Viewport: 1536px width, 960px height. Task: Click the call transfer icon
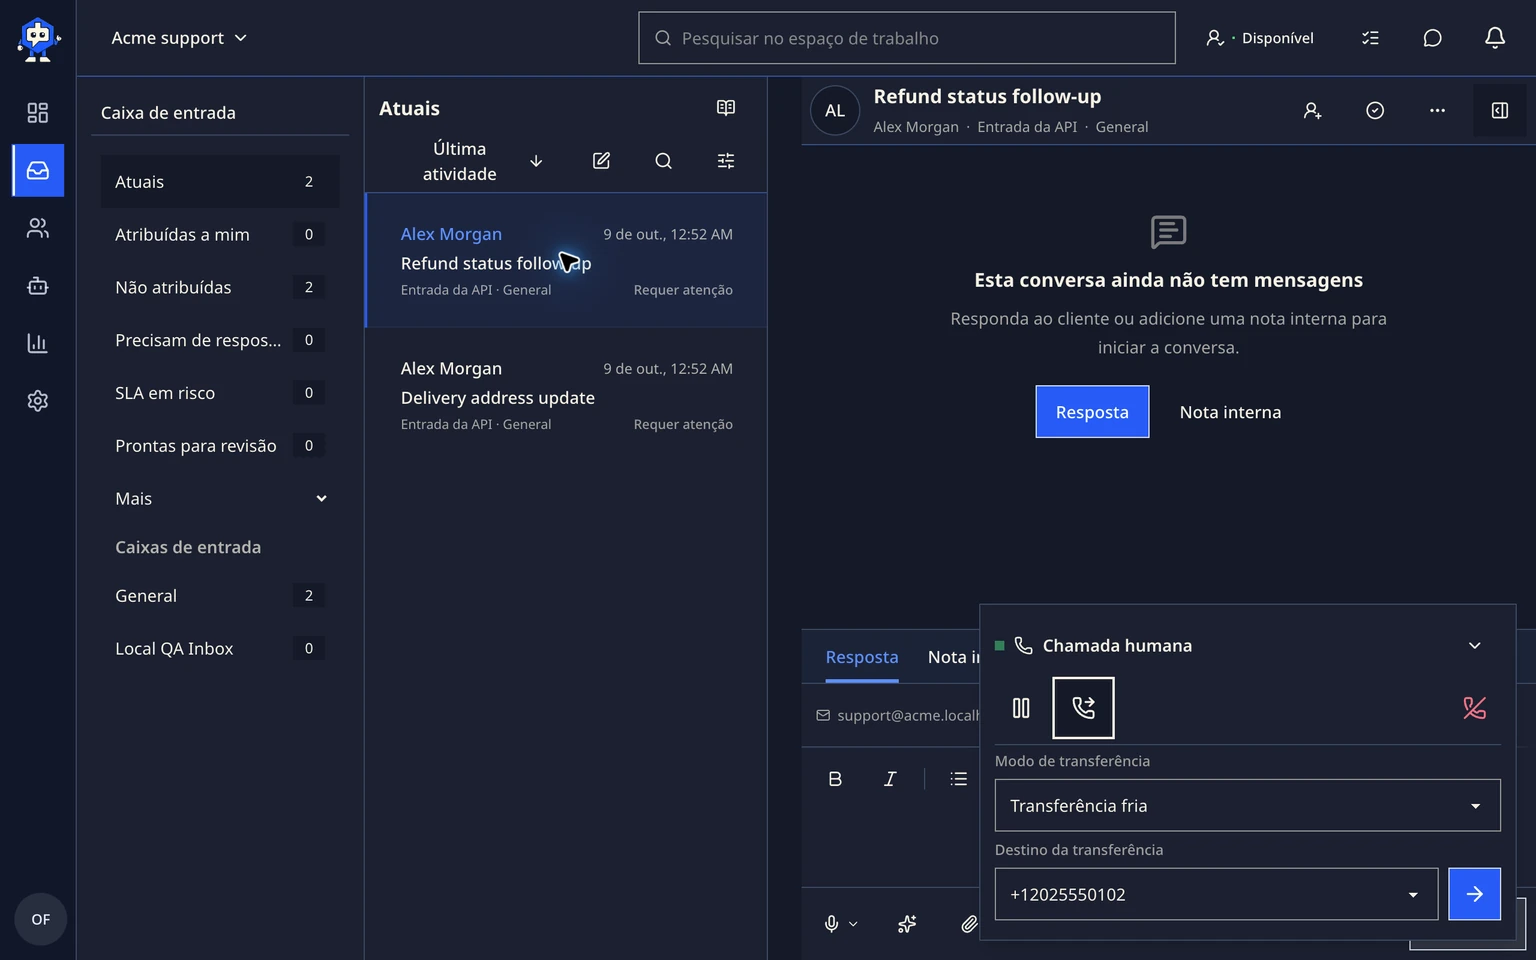(1083, 708)
